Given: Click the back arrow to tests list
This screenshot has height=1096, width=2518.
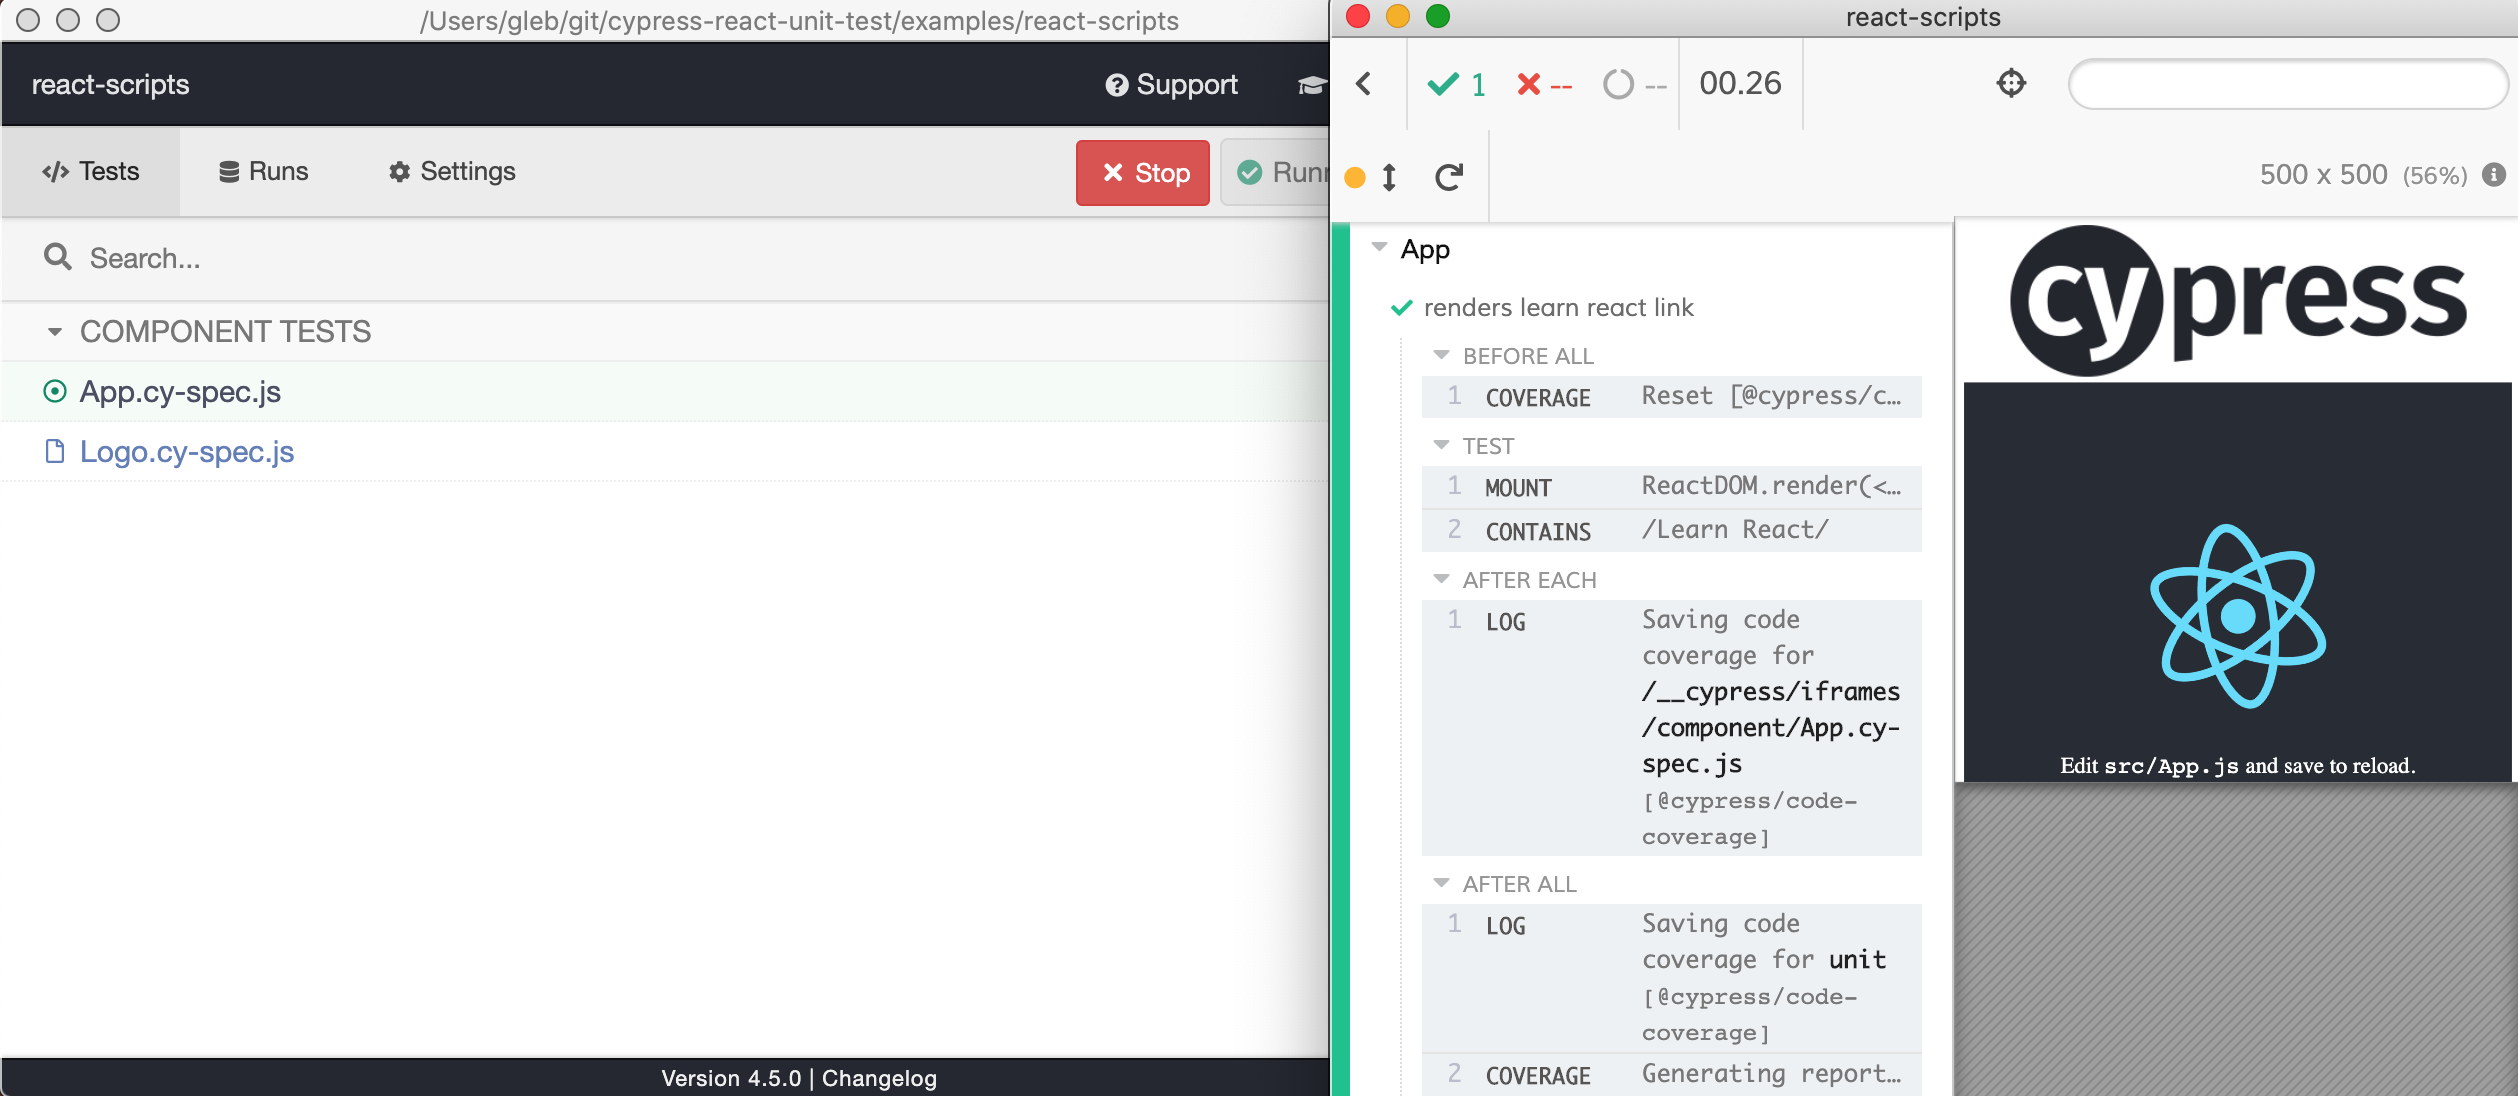Looking at the screenshot, I should click(x=1364, y=84).
